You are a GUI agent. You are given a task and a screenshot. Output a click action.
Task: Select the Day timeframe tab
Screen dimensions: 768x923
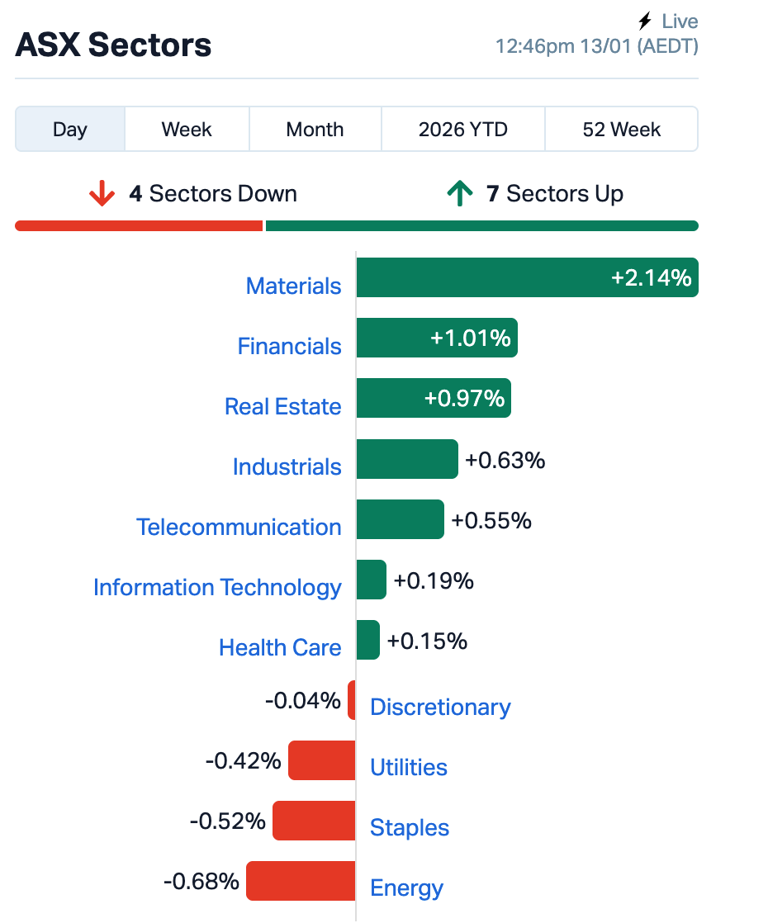click(x=70, y=129)
